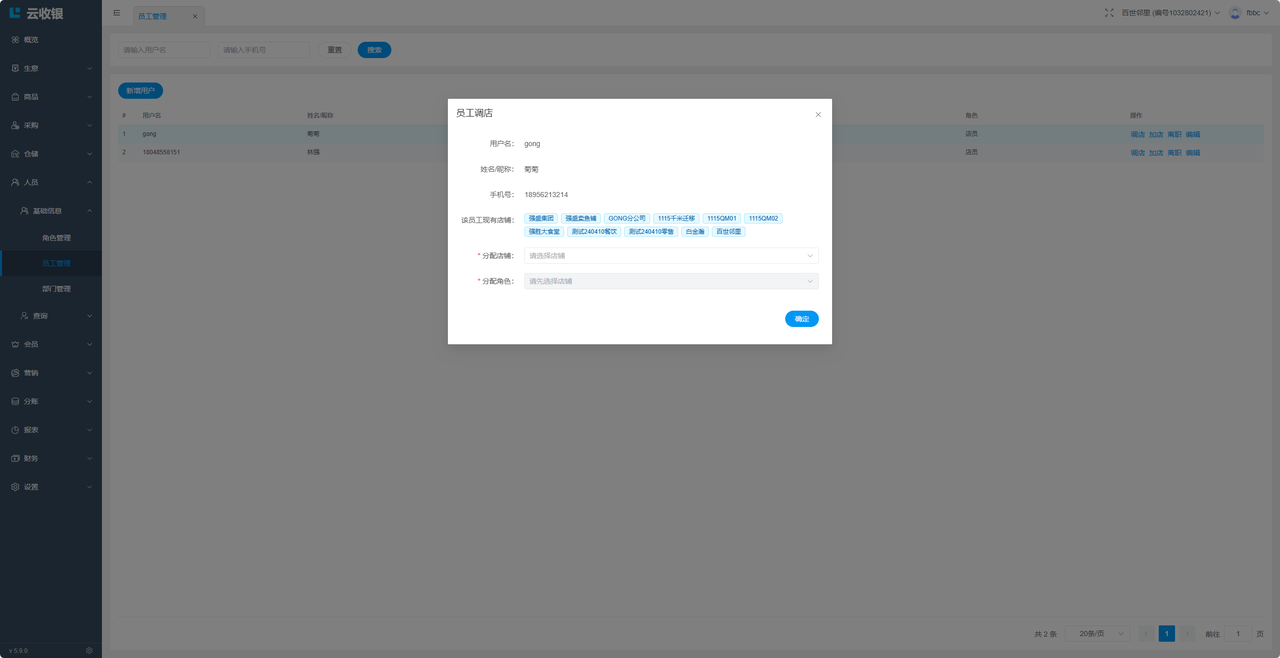
Task: Open the 分配角色 role dropdown
Action: (x=670, y=281)
